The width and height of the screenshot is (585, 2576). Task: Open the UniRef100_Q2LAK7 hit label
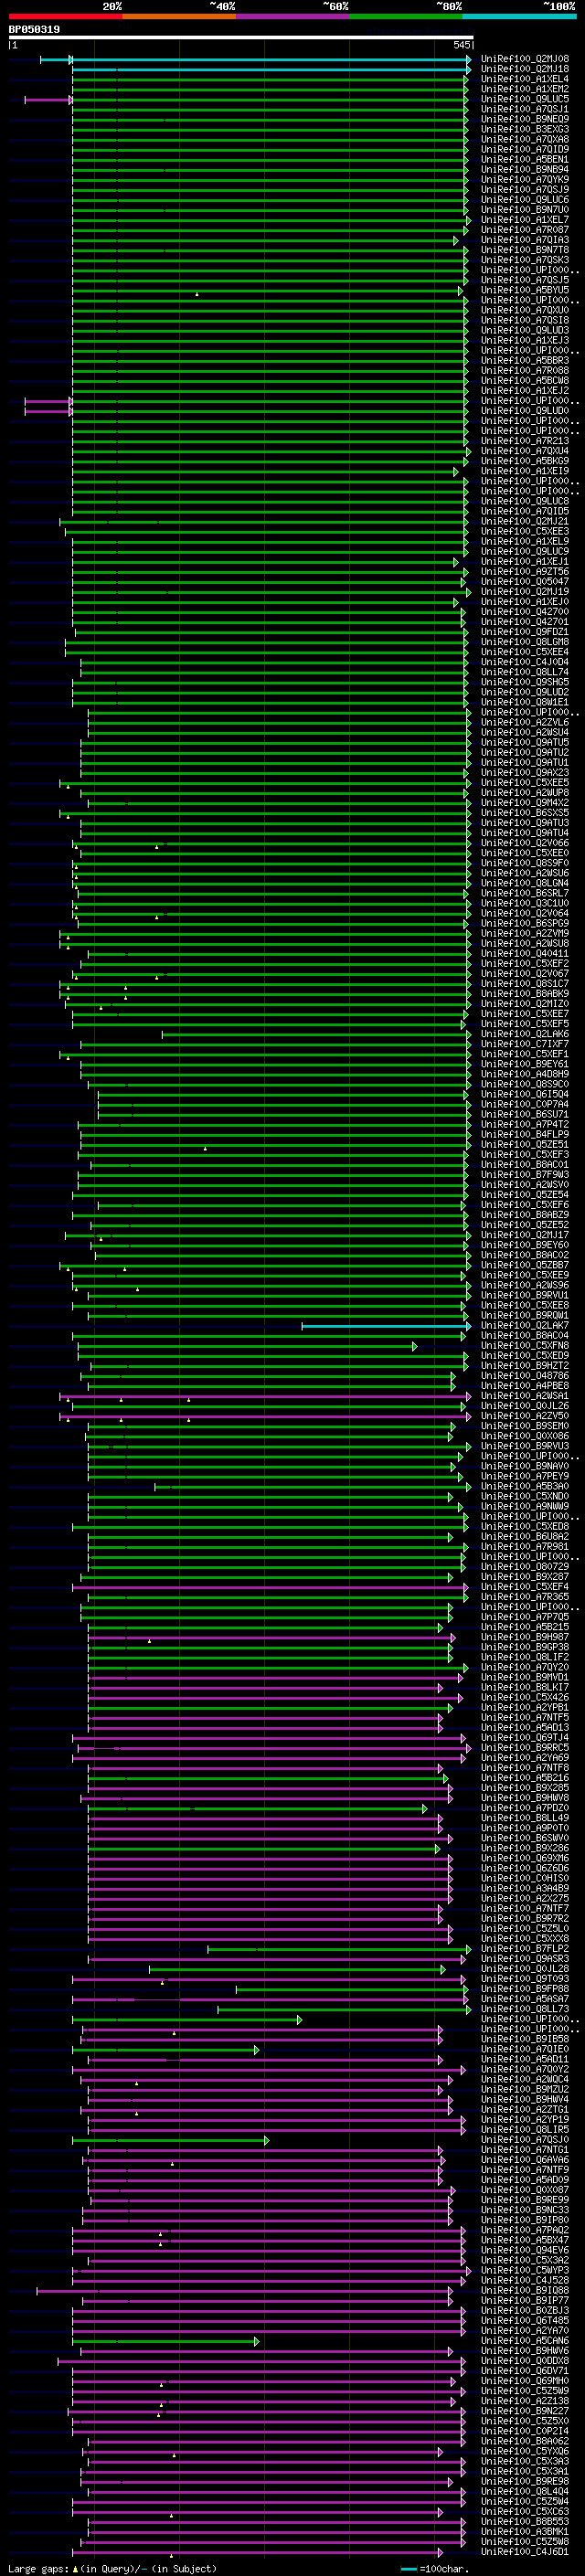pos(524,1325)
